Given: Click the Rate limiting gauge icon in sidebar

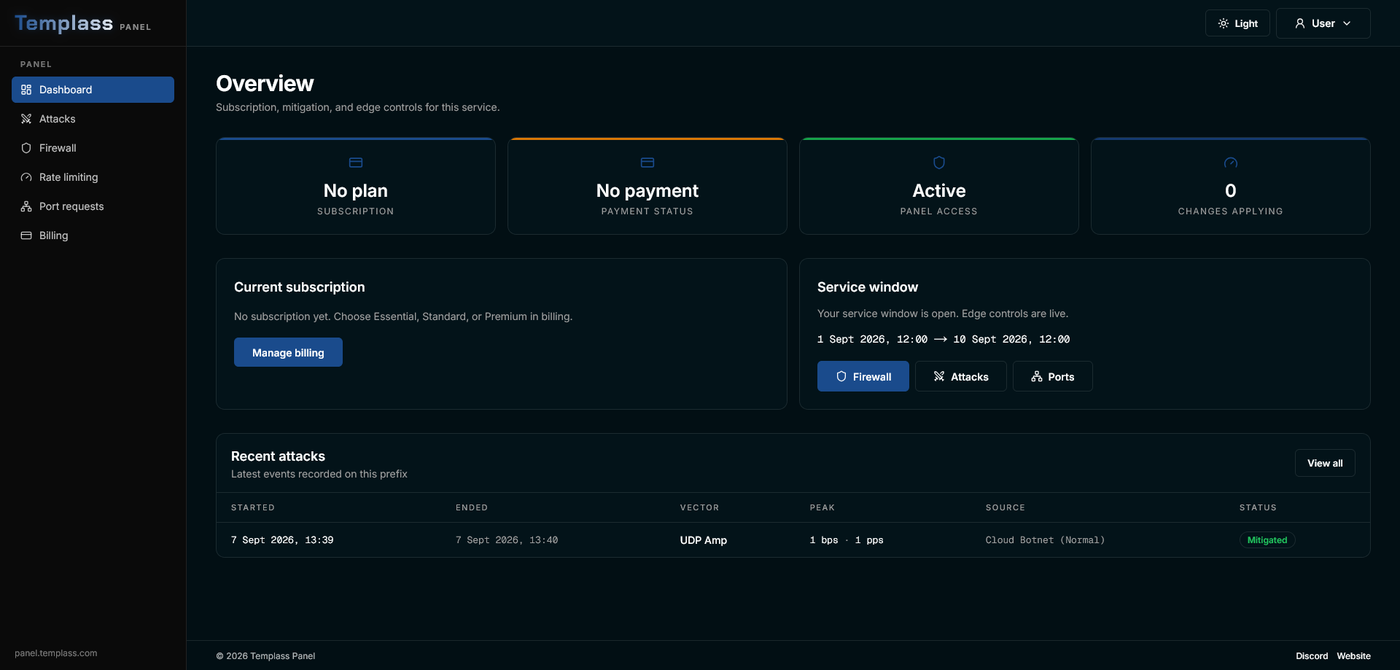Looking at the screenshot, I should (x=26, y=177).
